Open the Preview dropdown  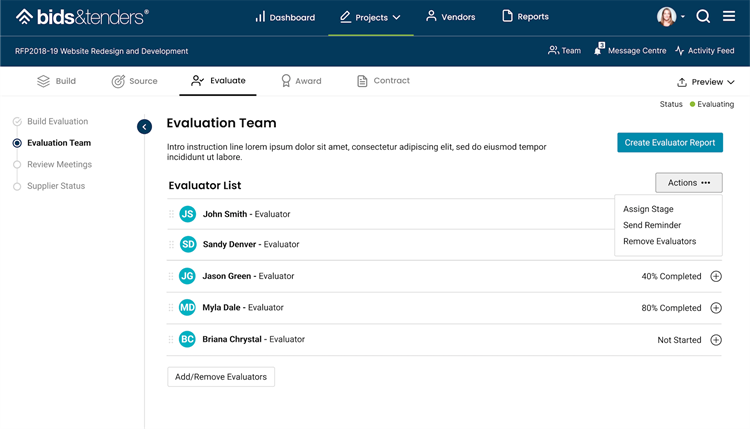click(x=706, y=82)
